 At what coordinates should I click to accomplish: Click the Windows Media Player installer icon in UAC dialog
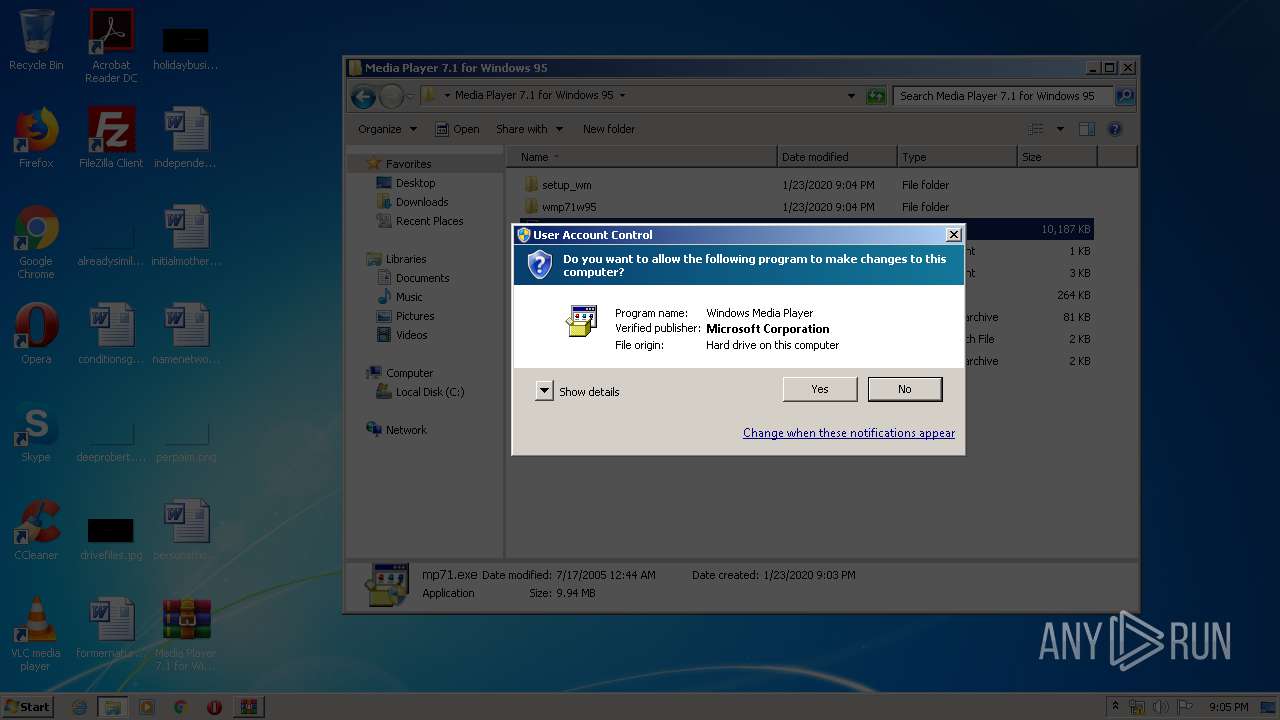pos(581,321)
